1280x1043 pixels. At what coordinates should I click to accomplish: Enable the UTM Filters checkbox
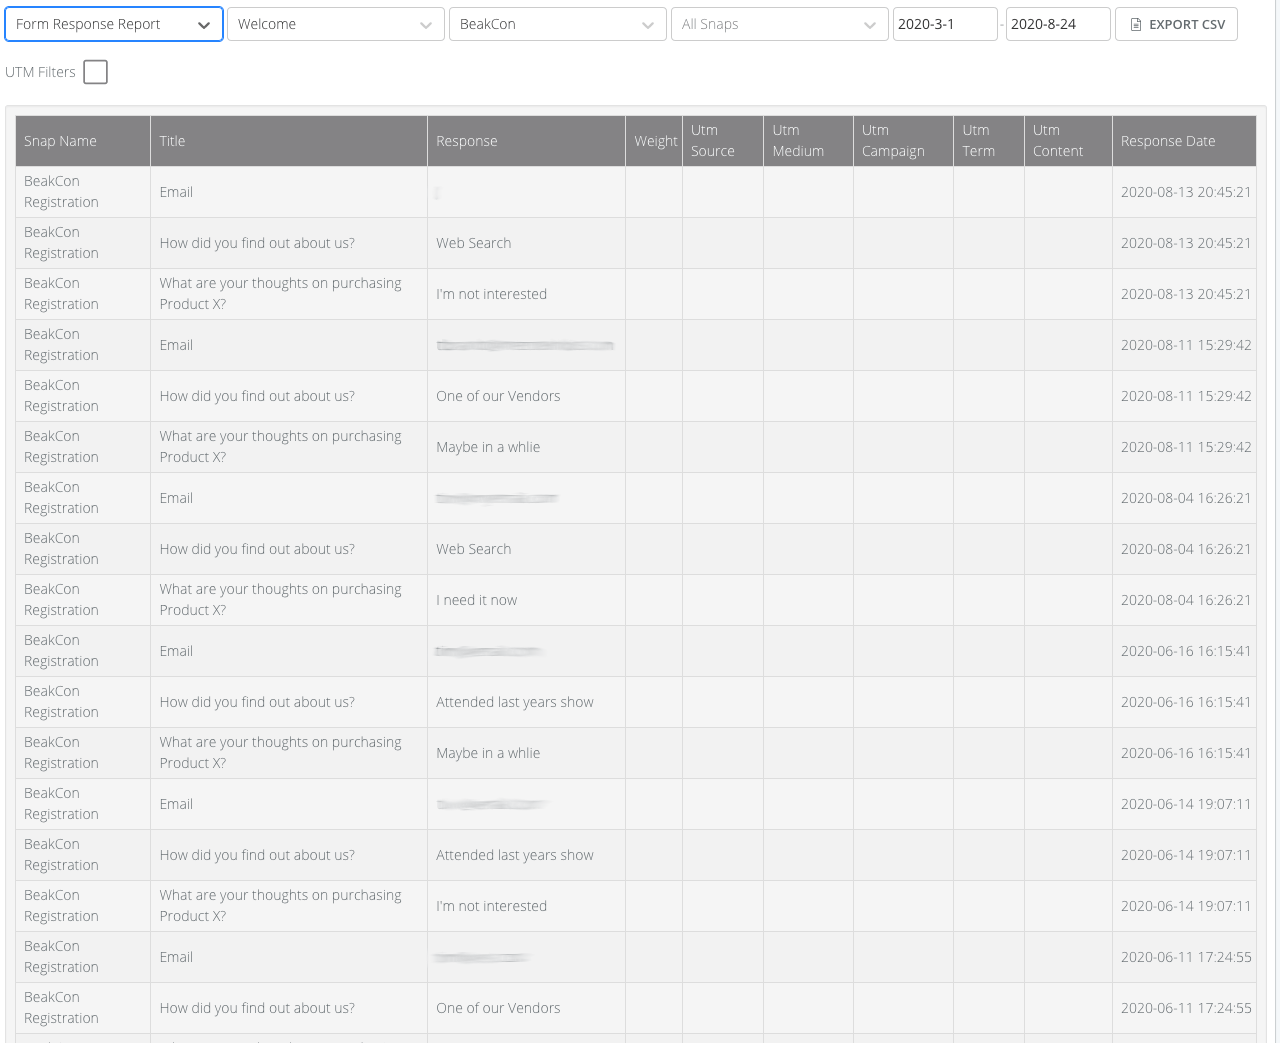96,72
